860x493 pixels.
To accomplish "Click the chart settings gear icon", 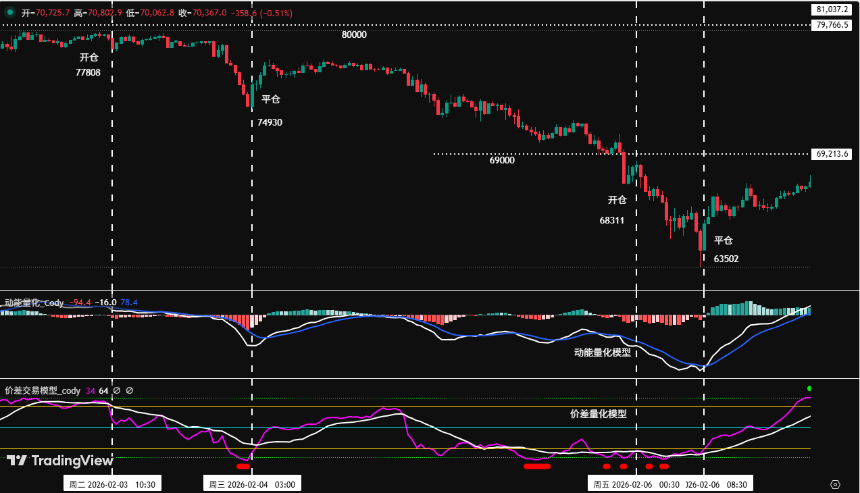I will (x=833, y=483).
